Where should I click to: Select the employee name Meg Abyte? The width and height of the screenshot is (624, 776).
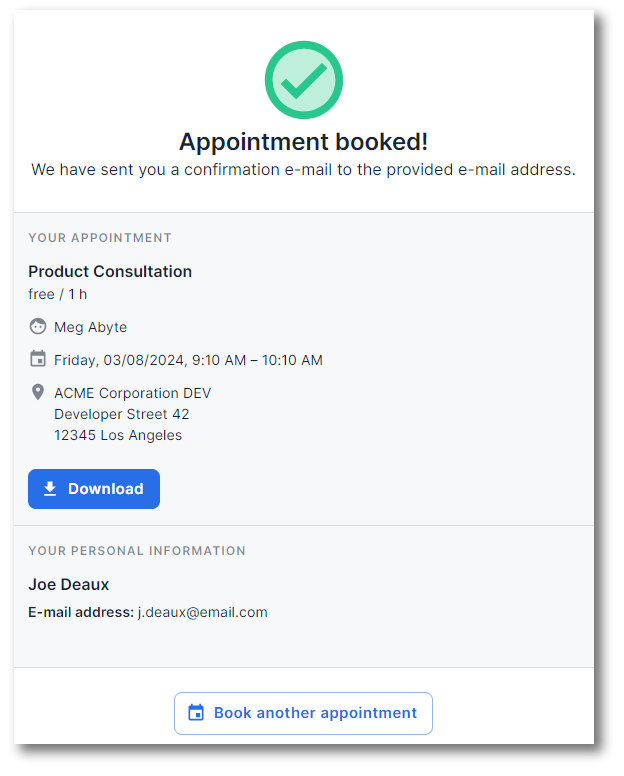[91, 327]
